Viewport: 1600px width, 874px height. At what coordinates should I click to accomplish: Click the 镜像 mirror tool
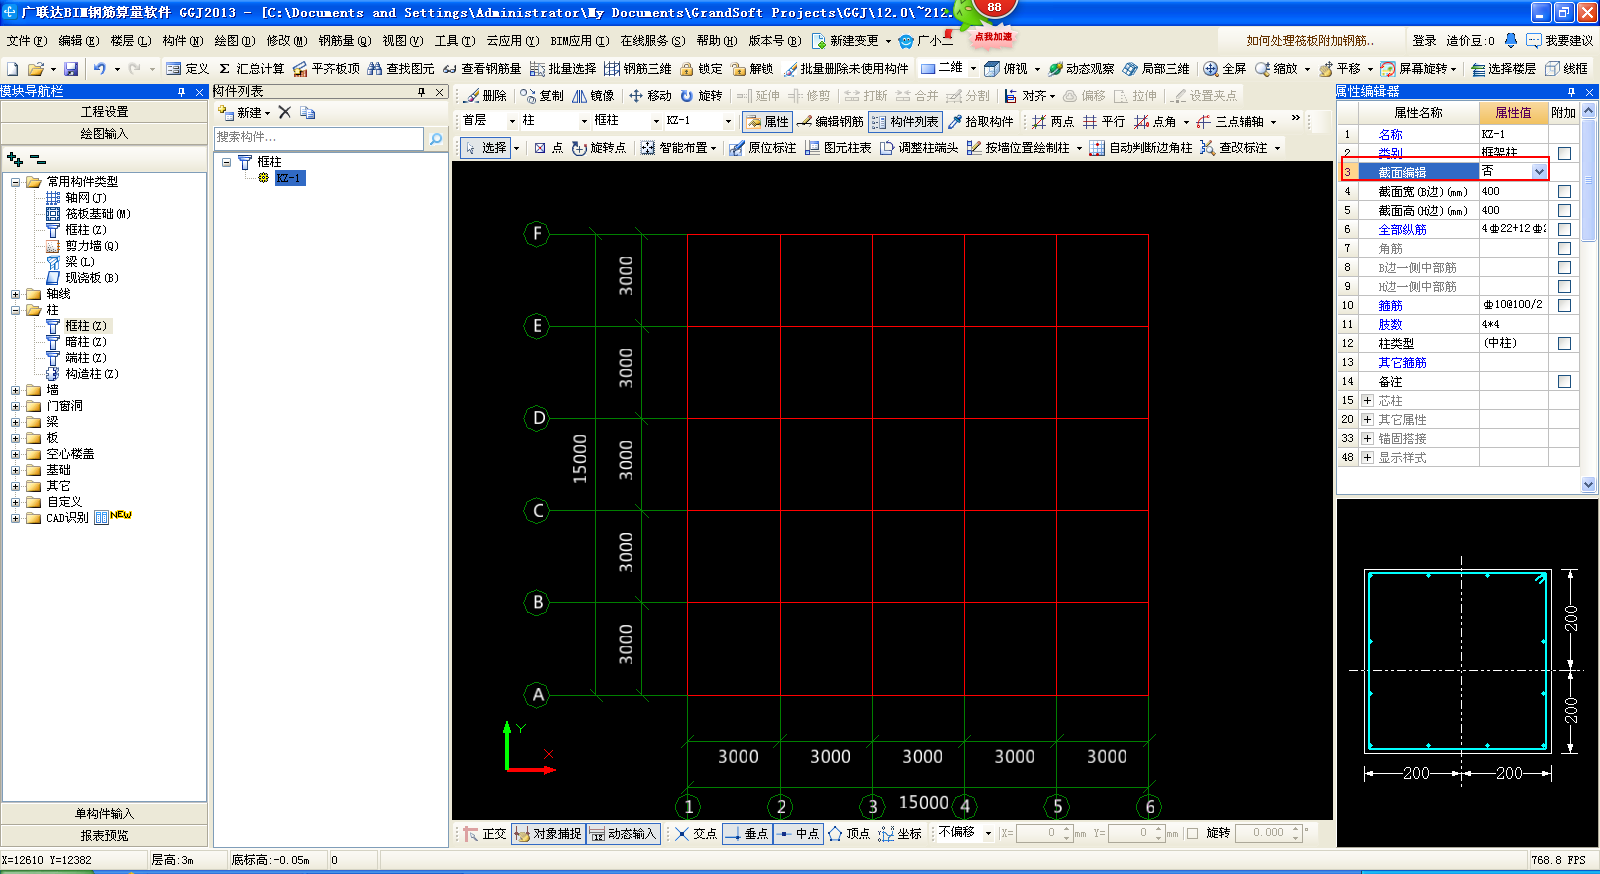[593, 96]
